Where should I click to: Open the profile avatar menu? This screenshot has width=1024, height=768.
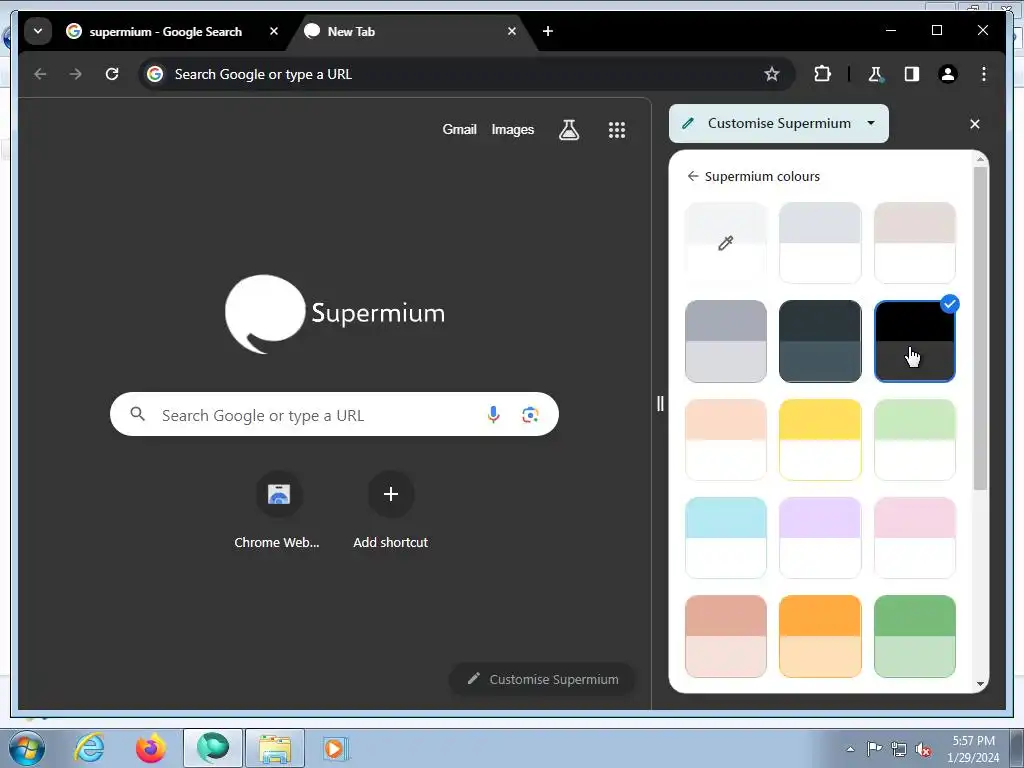point(948,74)
